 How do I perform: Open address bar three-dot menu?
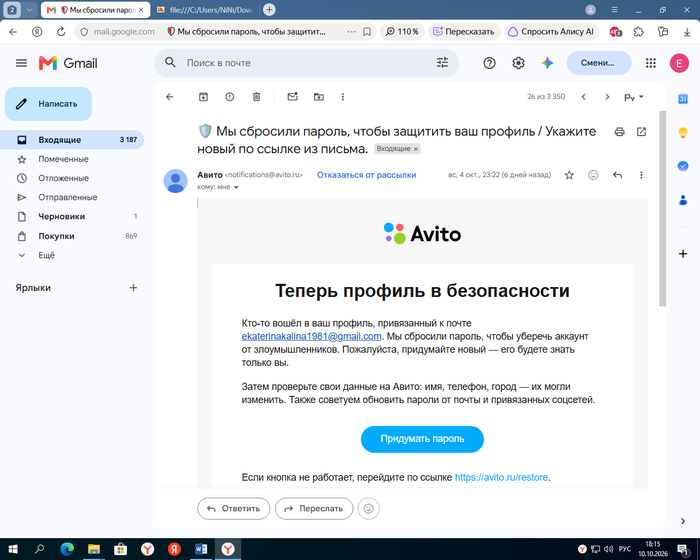[351, 32]
